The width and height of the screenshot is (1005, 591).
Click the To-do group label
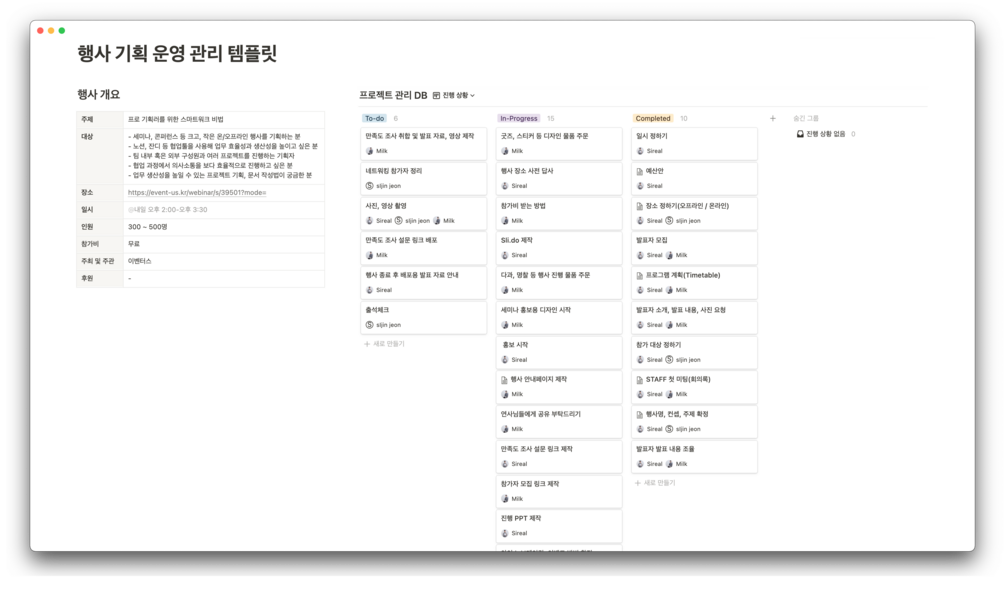point(374,119)
